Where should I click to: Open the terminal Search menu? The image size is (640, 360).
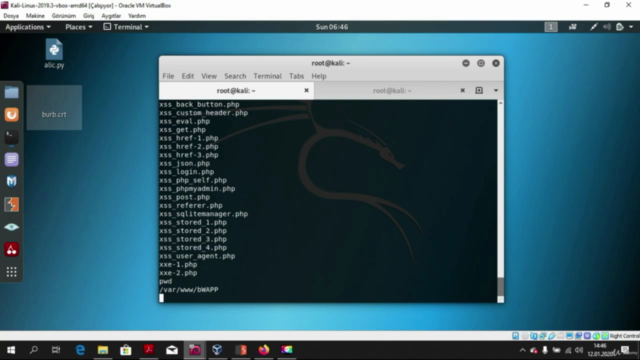(x=235, y=76)
